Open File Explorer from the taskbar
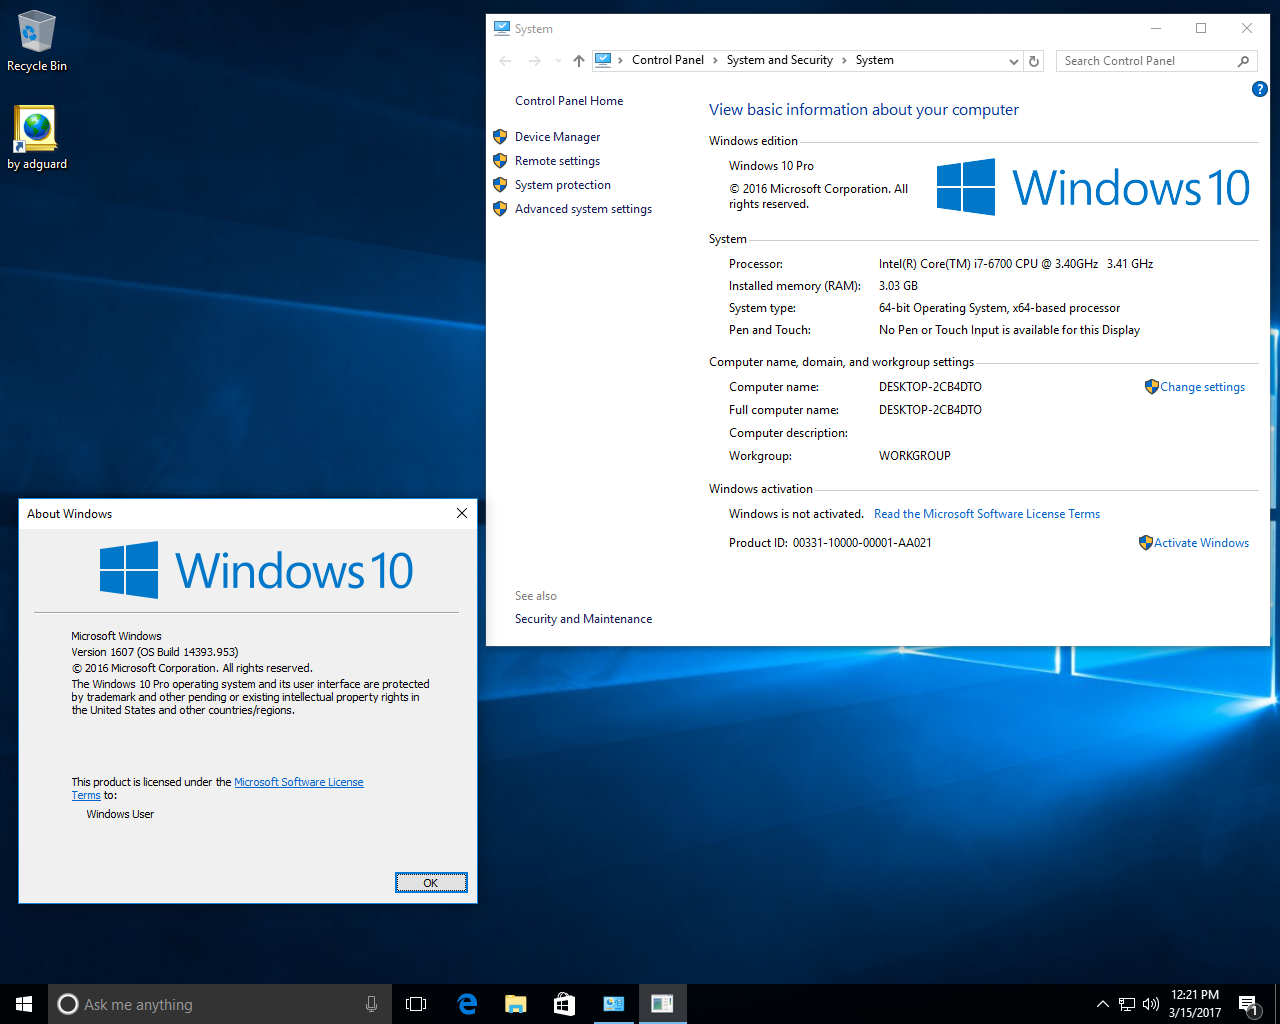 click(516, 1004)
